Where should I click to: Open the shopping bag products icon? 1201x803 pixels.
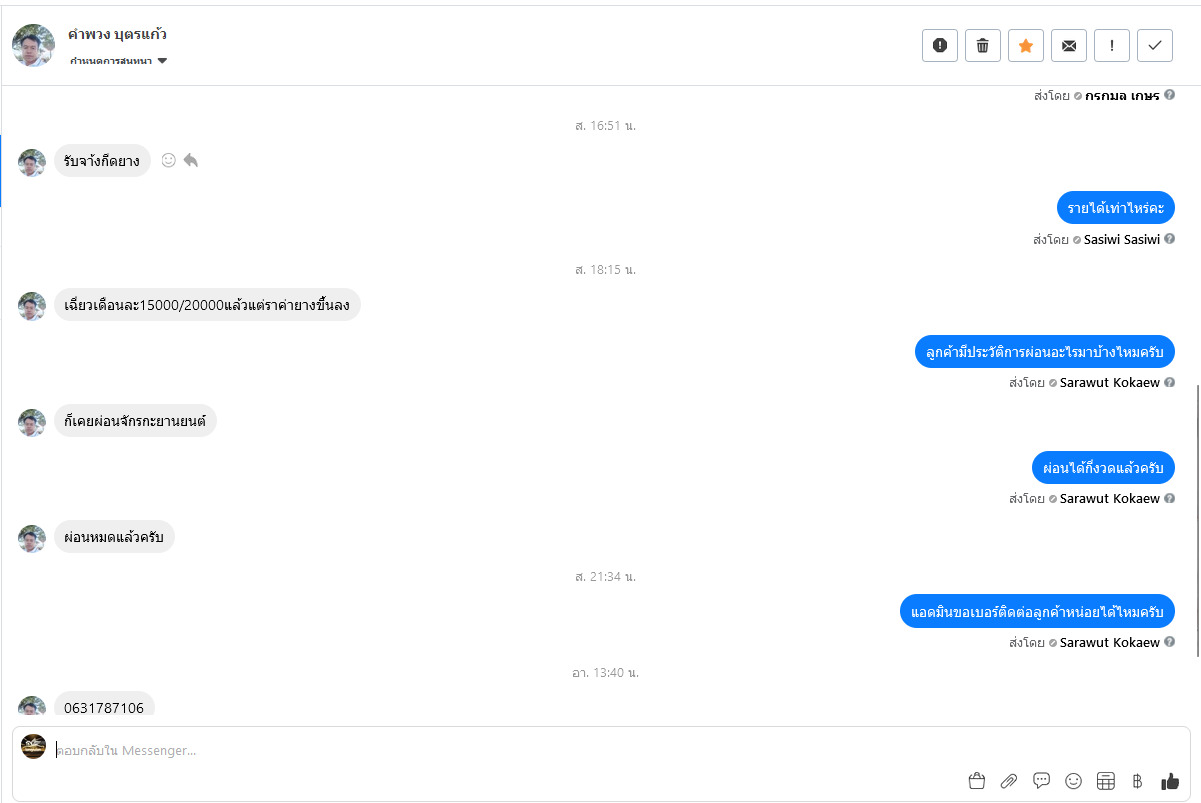pyautogui.click(x=977, y=781)
